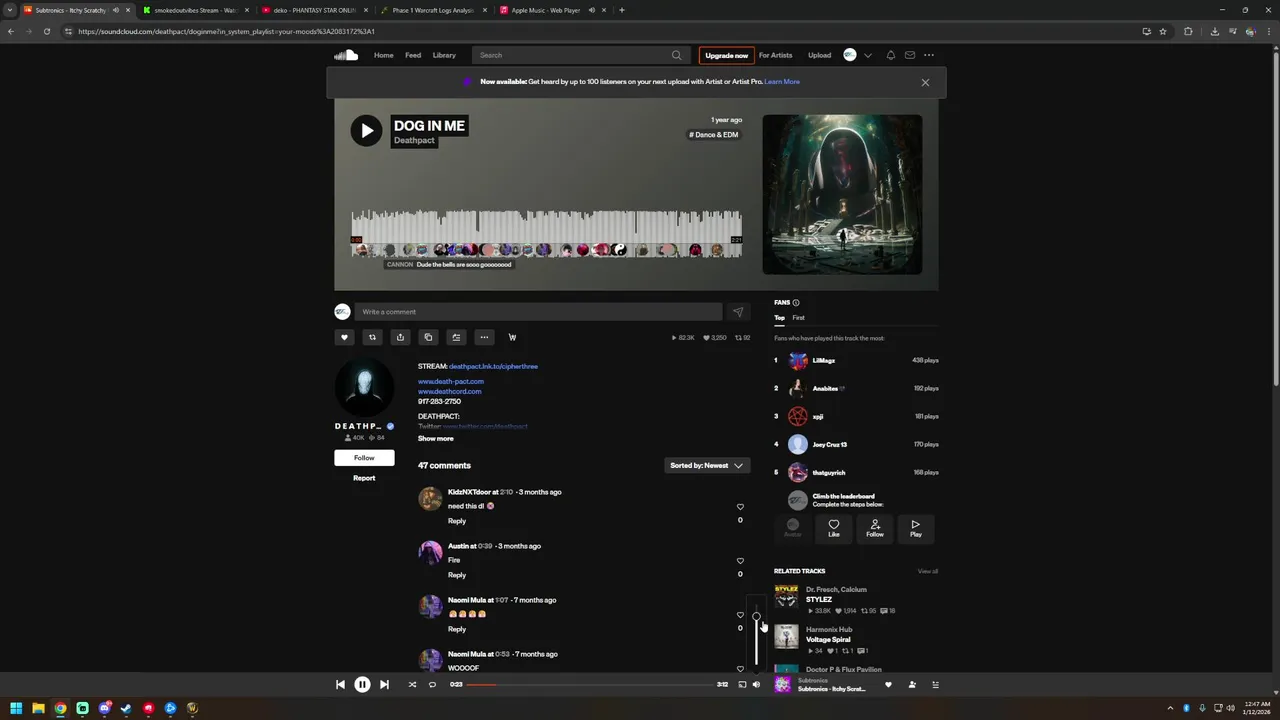Add track to next up queue icon
The height and width of the screenshot is (720, 1280).
[x=456, y=337]
